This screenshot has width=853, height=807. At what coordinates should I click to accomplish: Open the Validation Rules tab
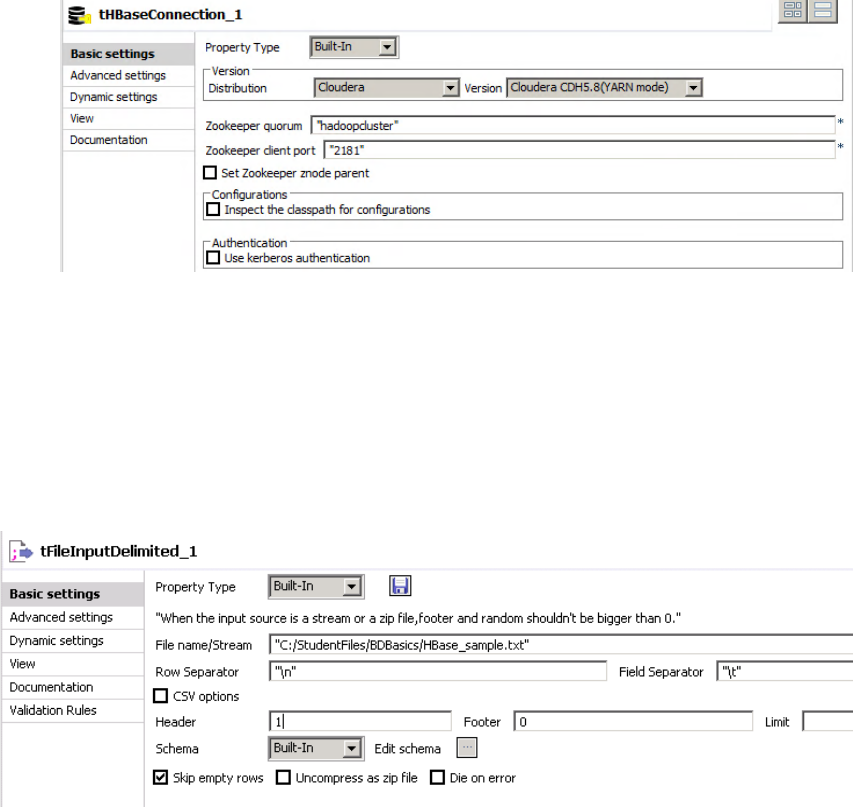coord(73,711)
